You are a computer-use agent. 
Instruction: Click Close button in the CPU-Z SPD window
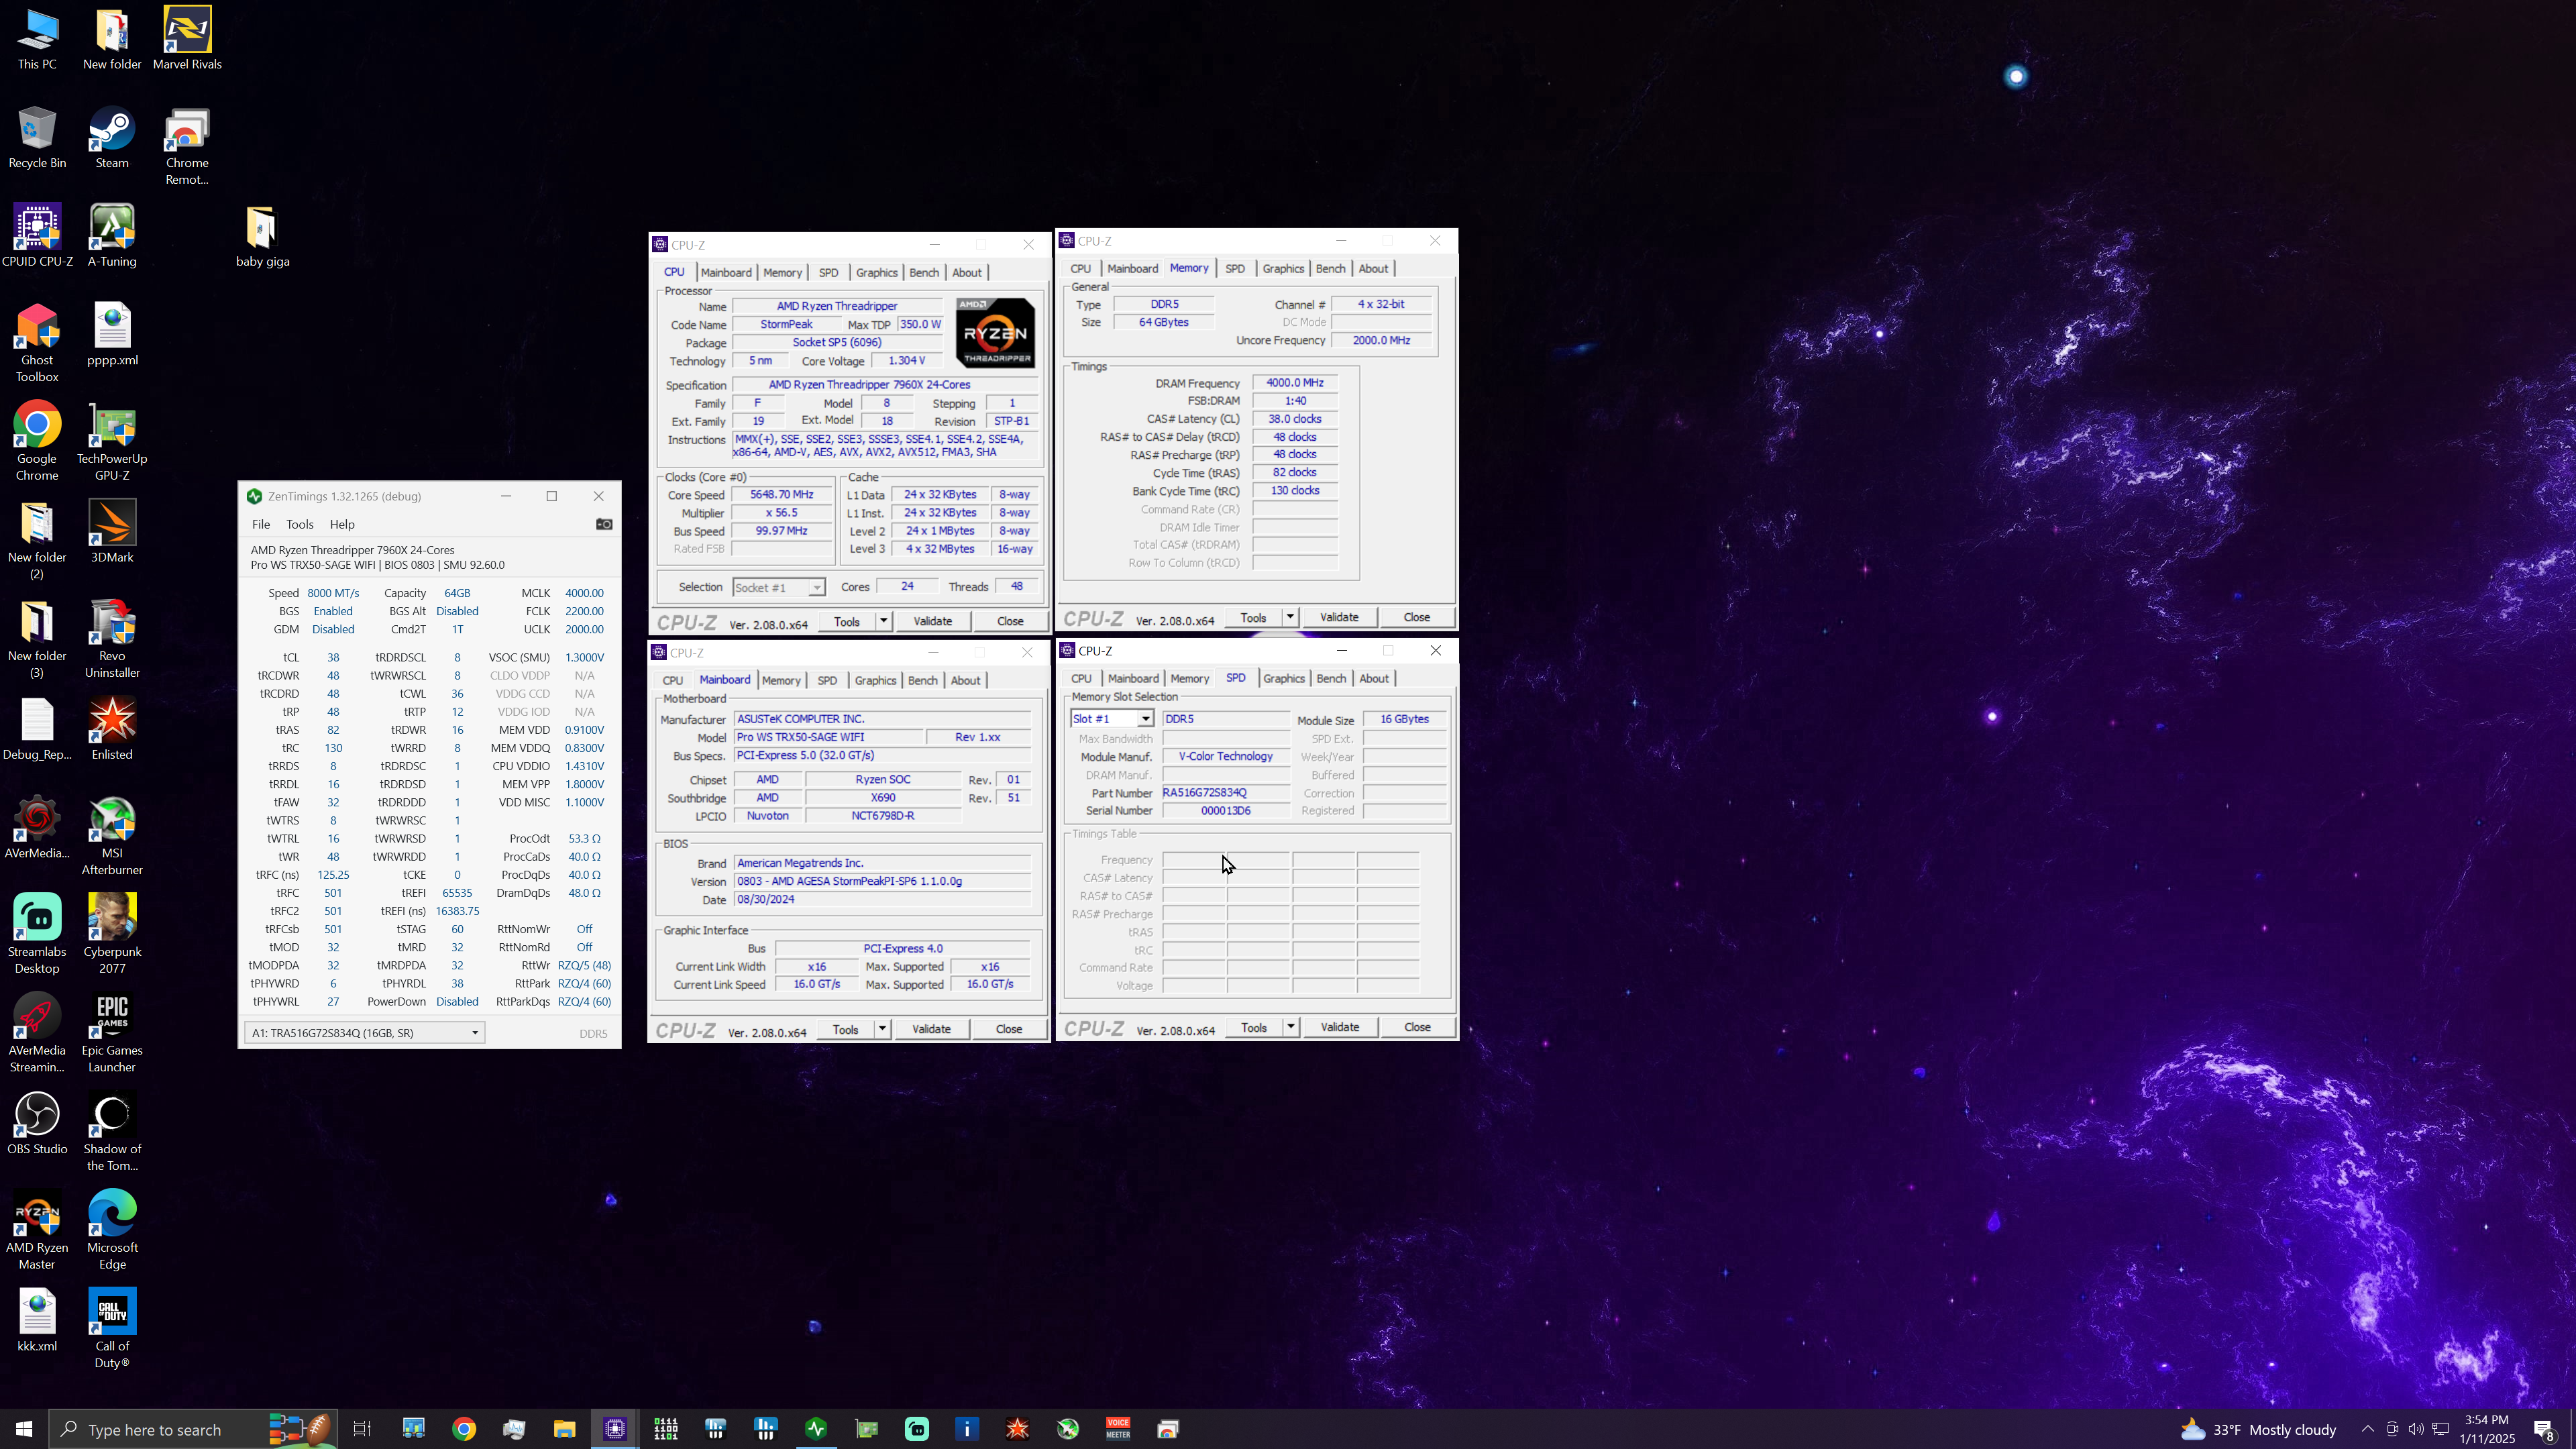pyautogui.click(x=1417, y=1027)
